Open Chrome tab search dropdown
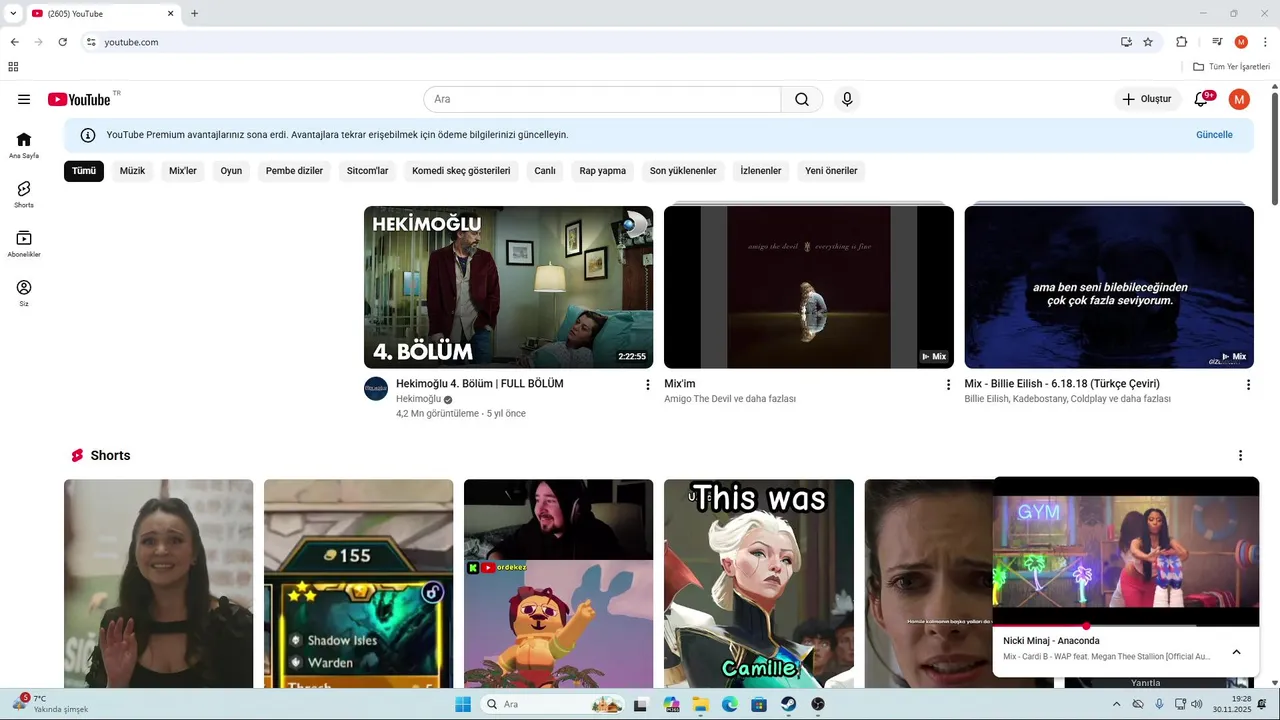 13,14
